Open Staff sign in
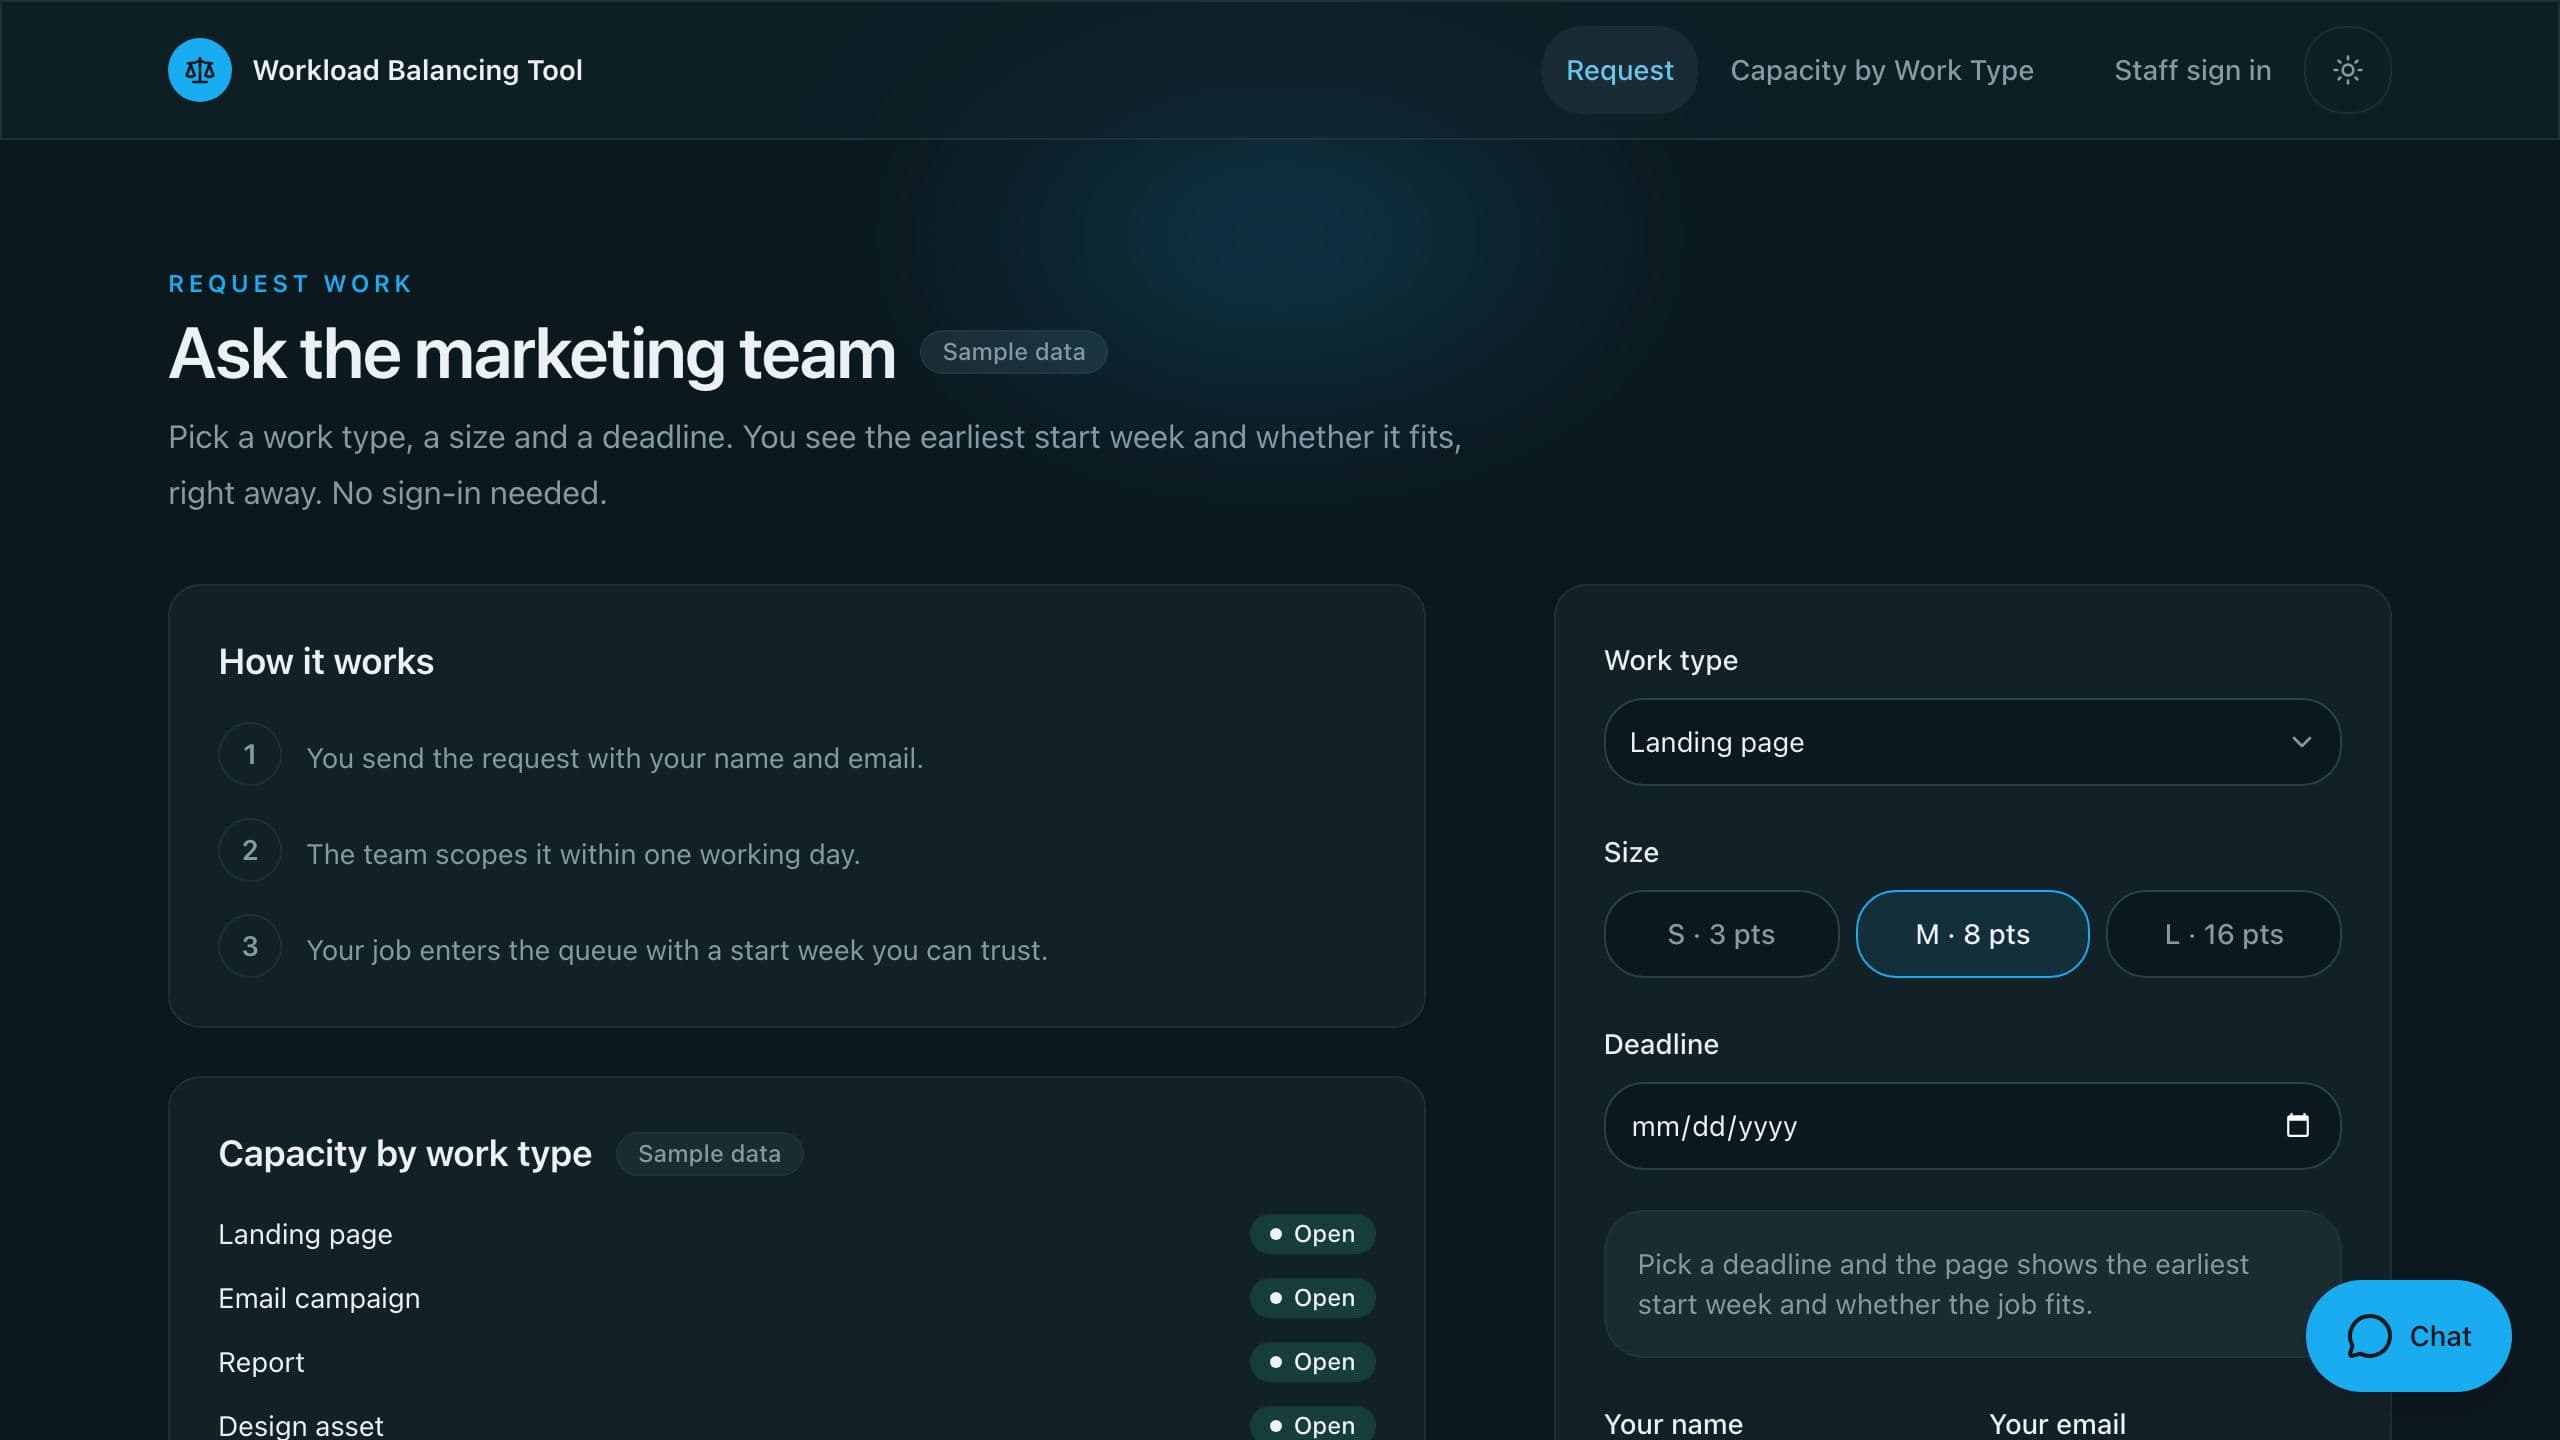2560x1440 pixels. tap(2192, 70)
